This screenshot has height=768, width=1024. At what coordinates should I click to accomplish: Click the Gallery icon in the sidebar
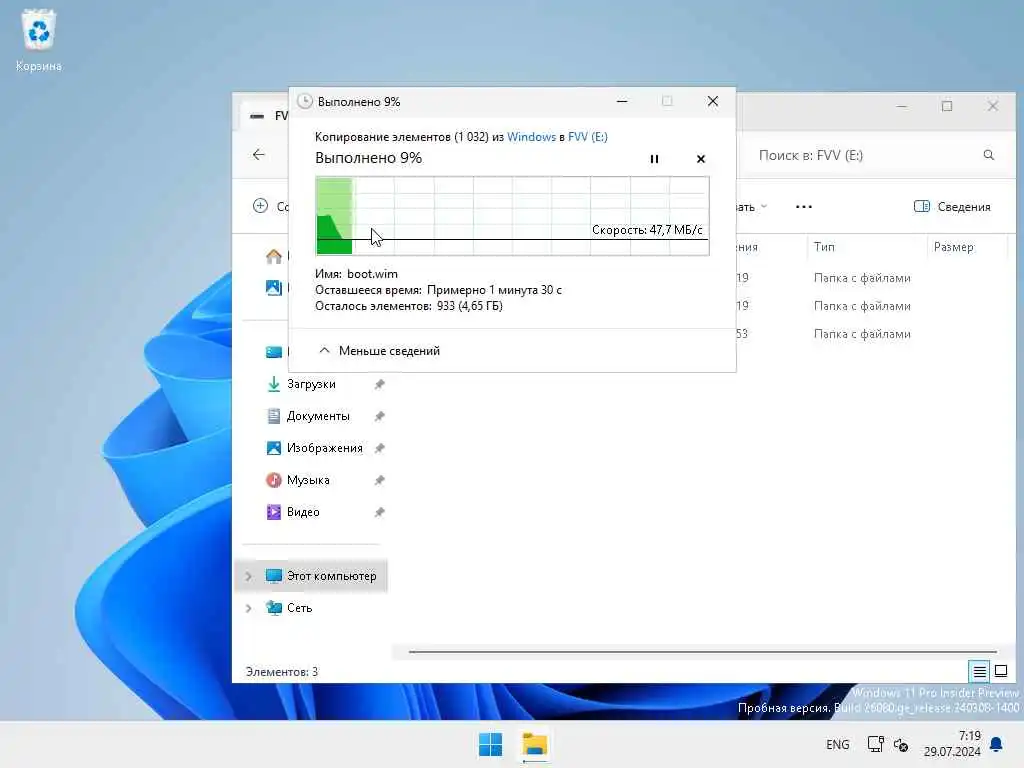click(x=274, y=287)
